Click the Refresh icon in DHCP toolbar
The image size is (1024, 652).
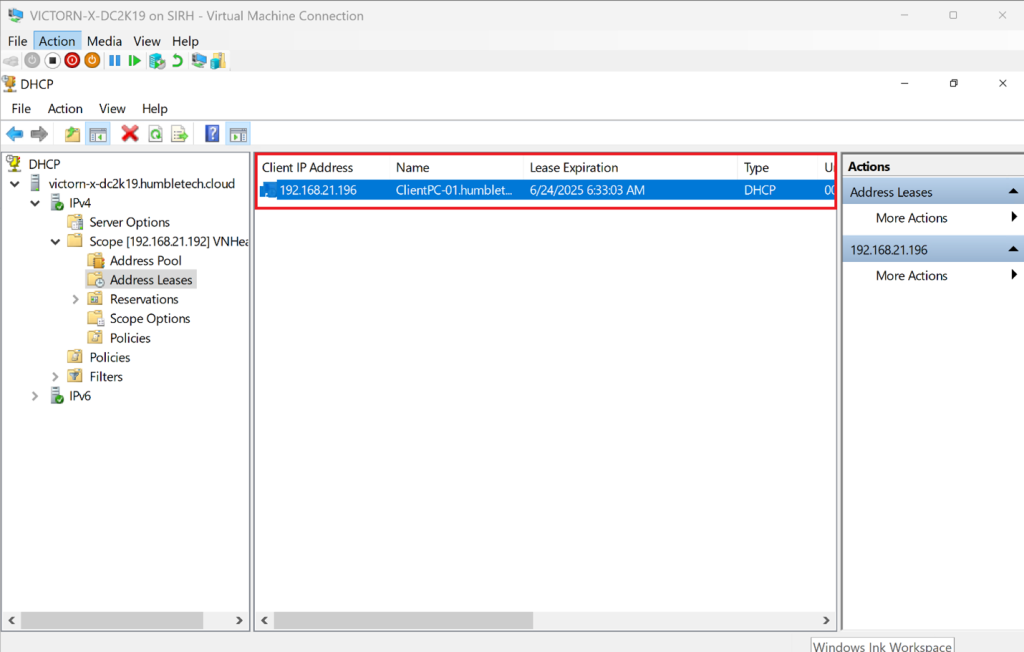click(x=155, y=134)
